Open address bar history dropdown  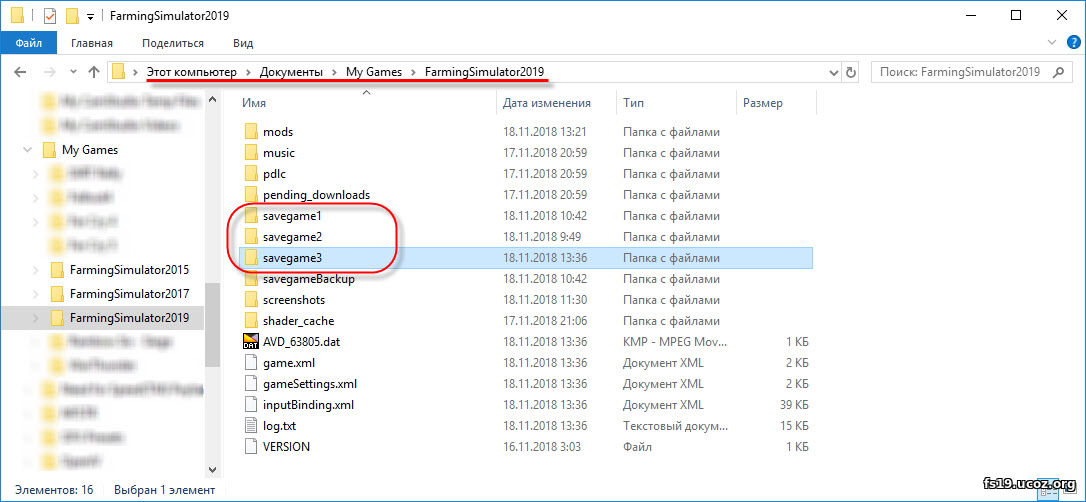pos(833,71)
